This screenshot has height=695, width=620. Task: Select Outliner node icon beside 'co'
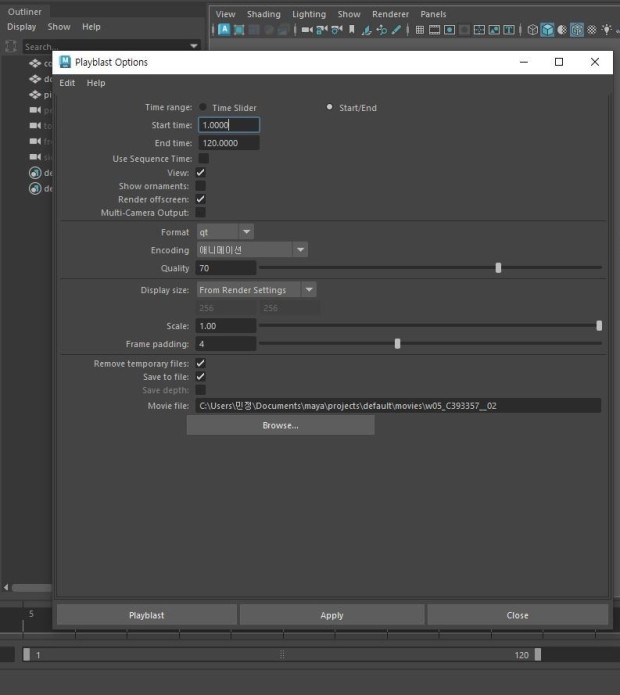[x=35, y=63]
